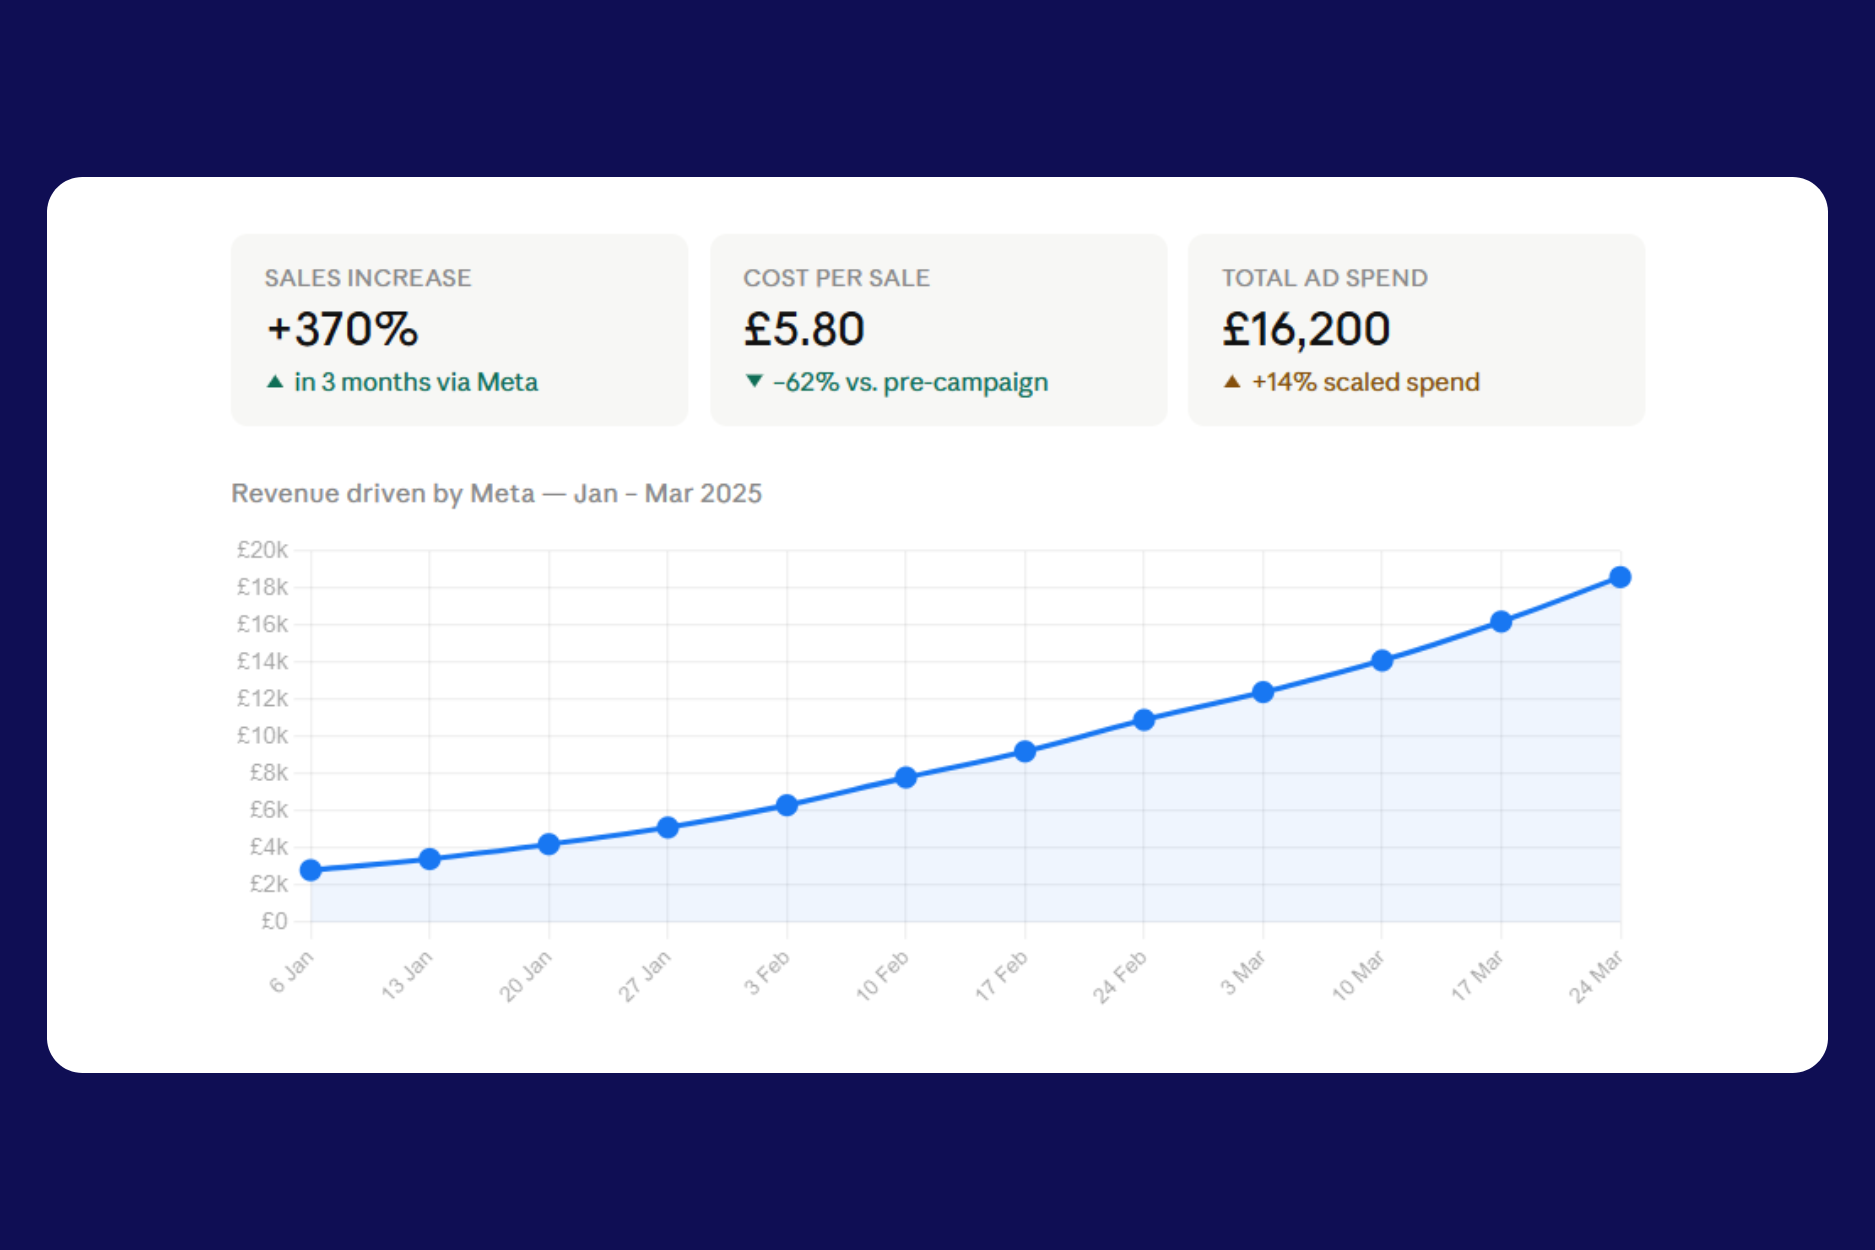Screen dimensions: 1875x1250
Task: Click the £16,200 total ad spend value
Action: pyautogui.click(x=1306, y=329)
